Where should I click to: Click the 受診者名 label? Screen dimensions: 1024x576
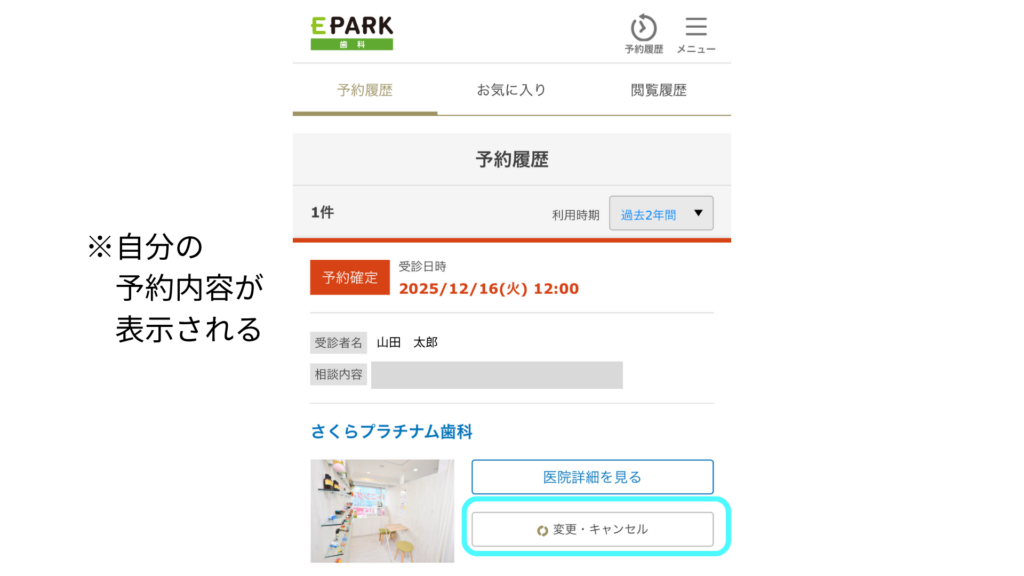click(x=340, y=342)
